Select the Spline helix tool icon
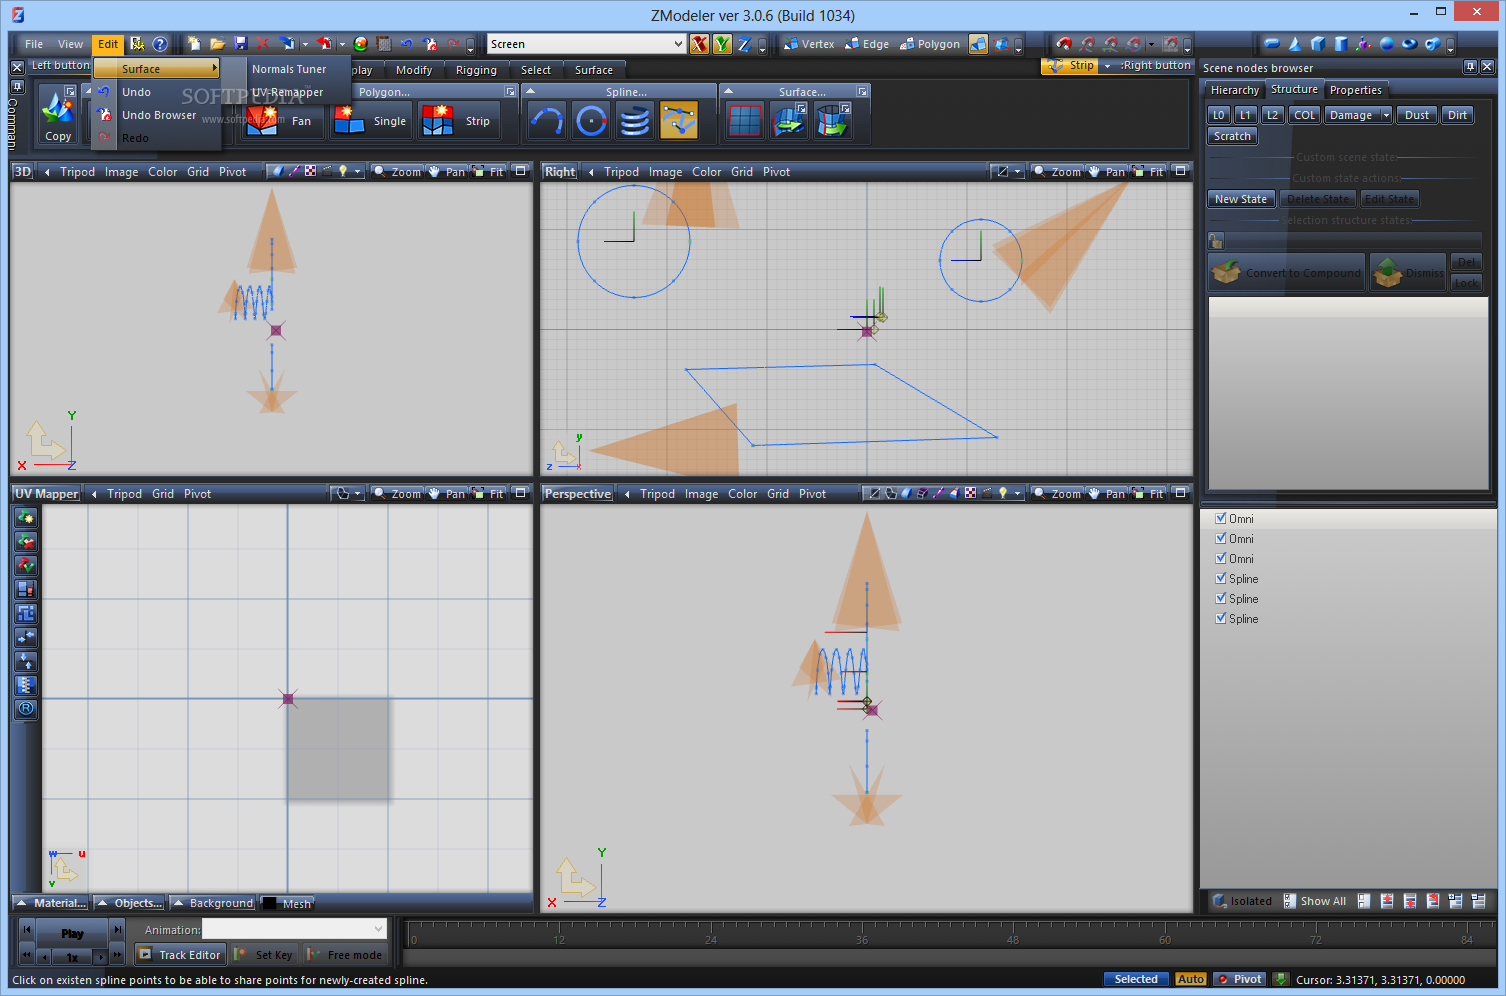 [635, 121]
